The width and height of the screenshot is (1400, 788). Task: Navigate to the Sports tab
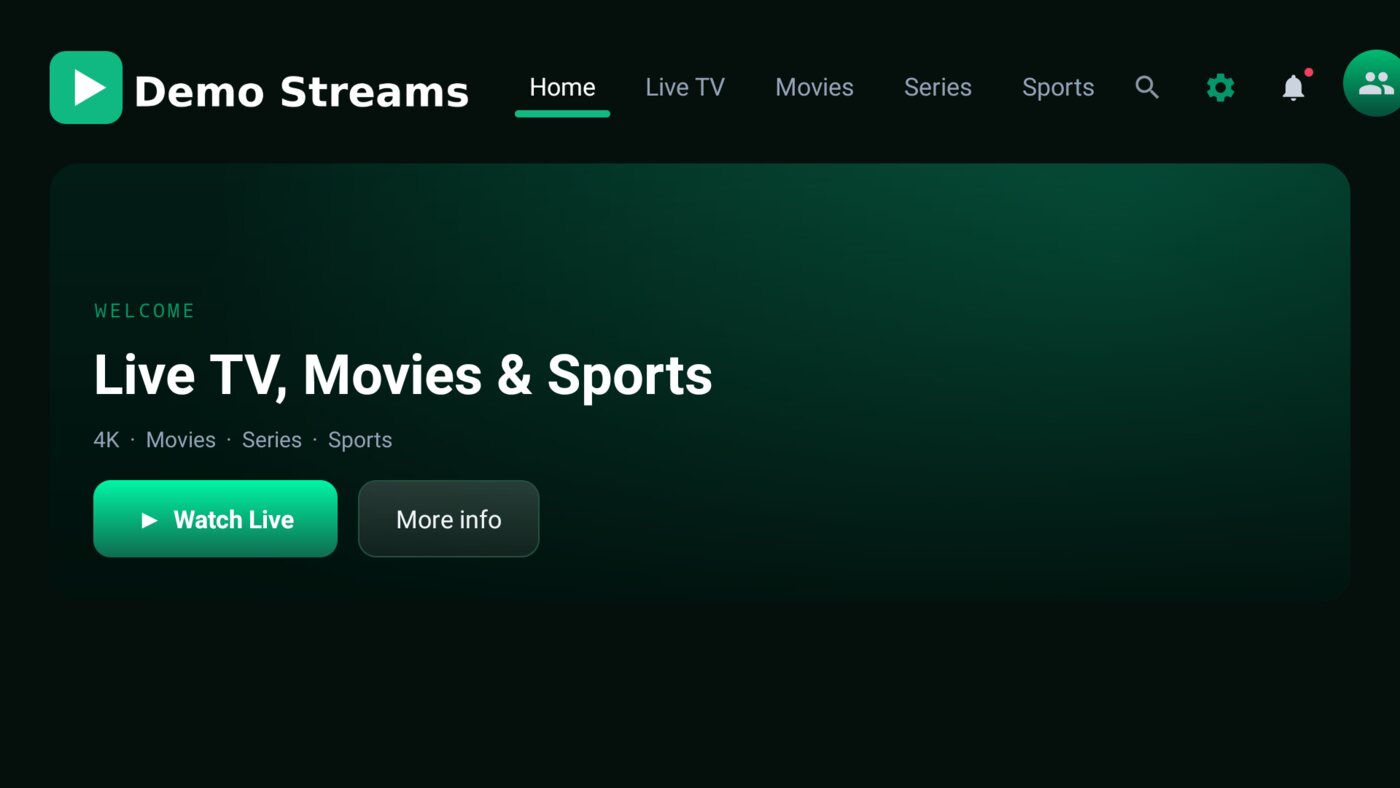[x=1058, y=88]
